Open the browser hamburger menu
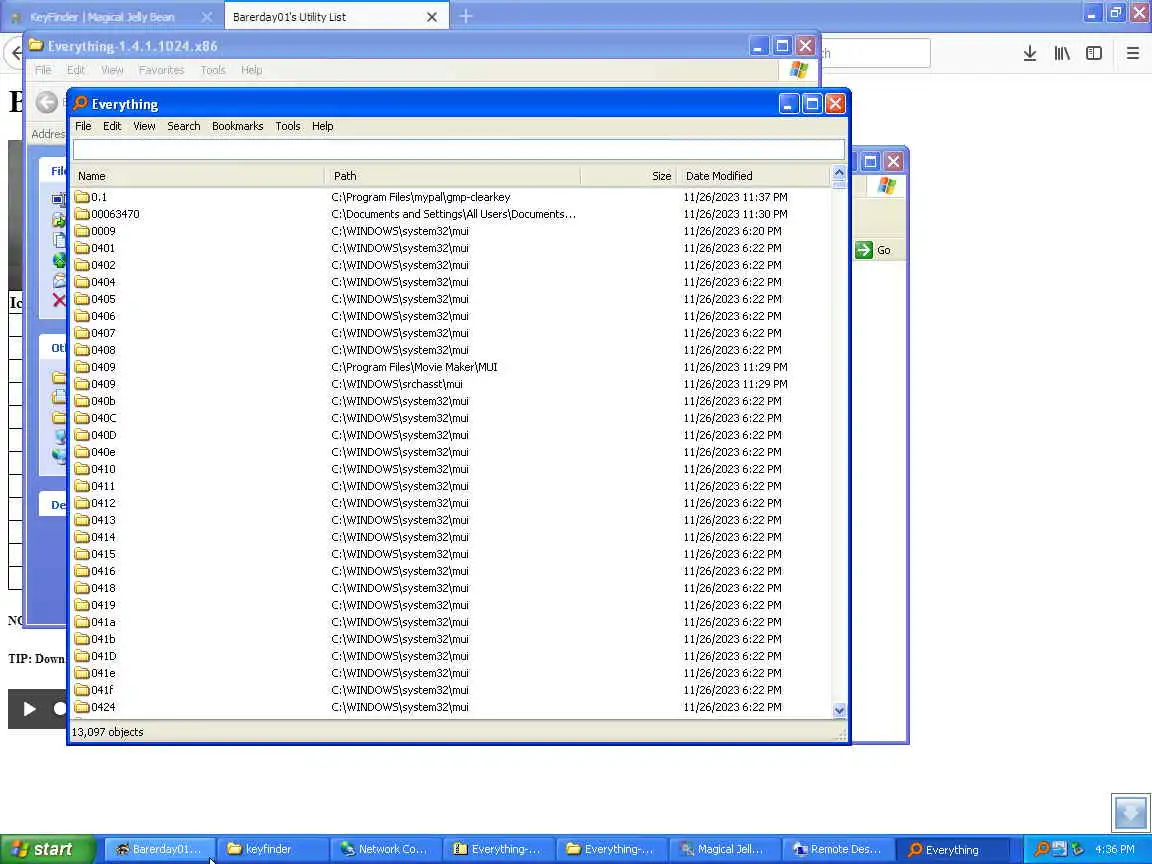 pyautogui.click(x=1132, y=53)
